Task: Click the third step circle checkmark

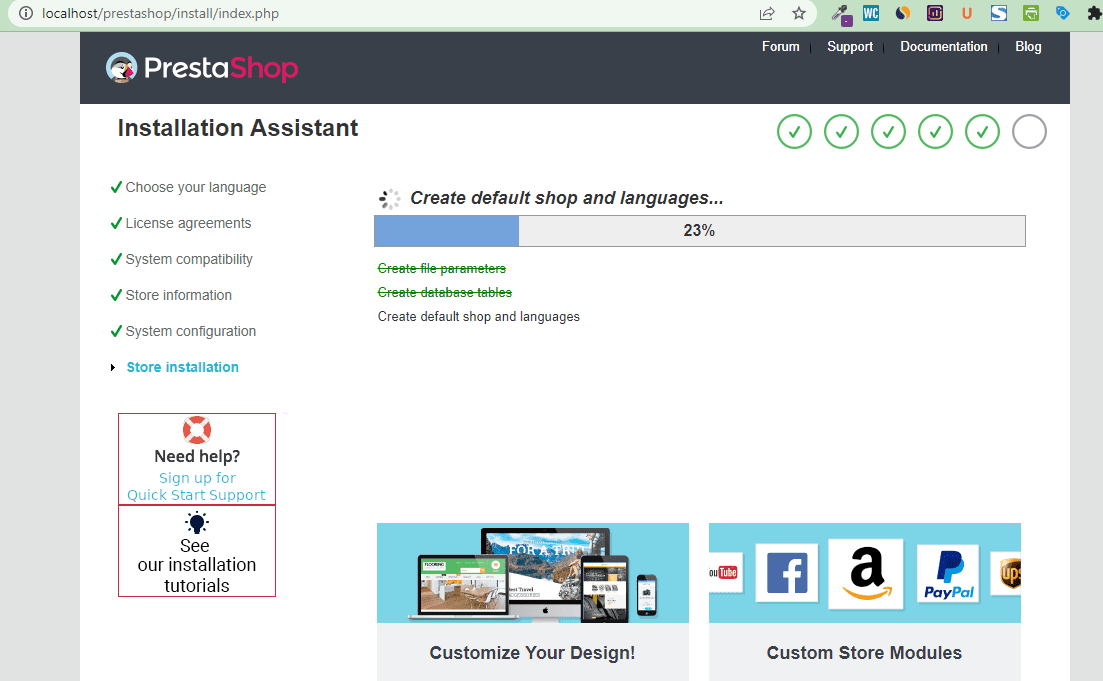Action: [888, 132]
